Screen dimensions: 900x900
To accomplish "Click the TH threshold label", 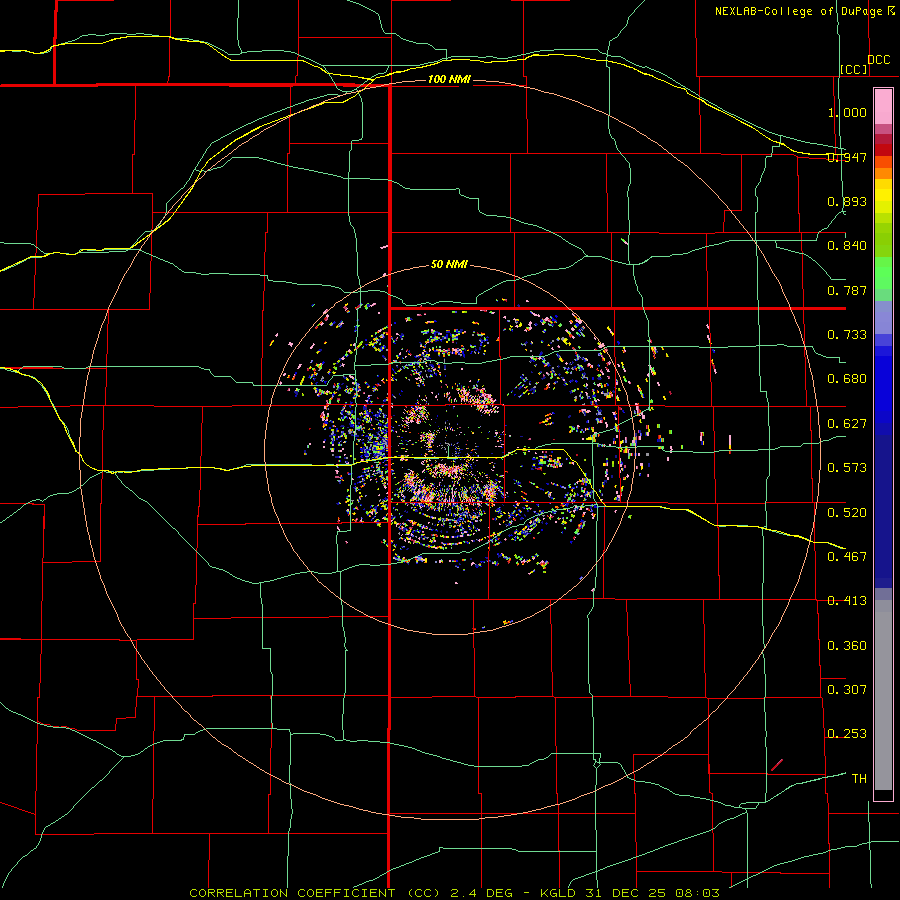I will point(859,779).
